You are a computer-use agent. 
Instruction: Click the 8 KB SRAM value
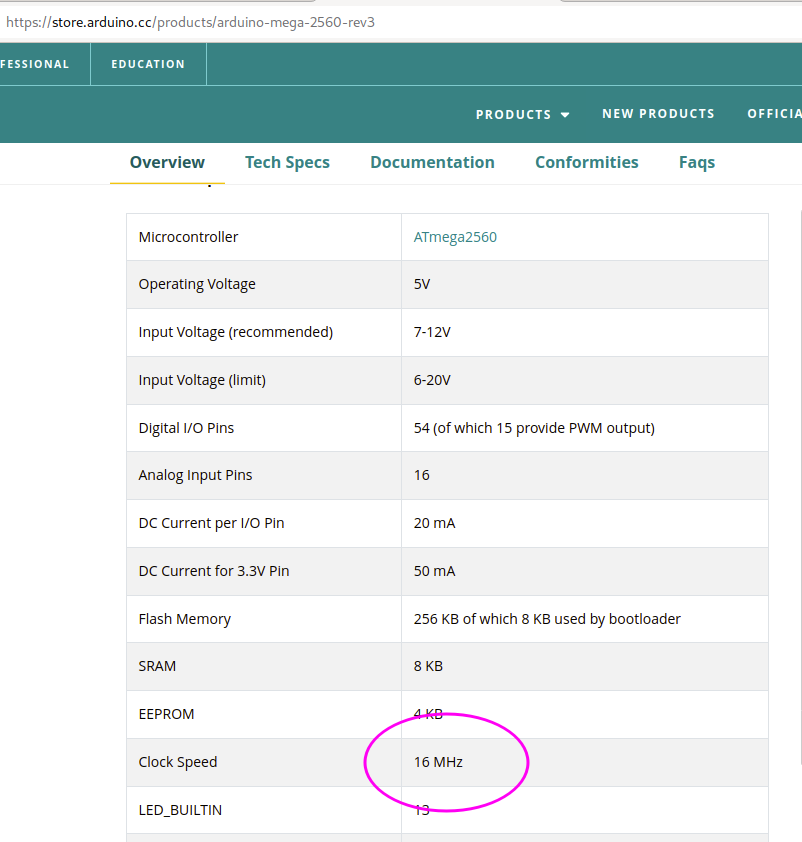coord(428,666)
